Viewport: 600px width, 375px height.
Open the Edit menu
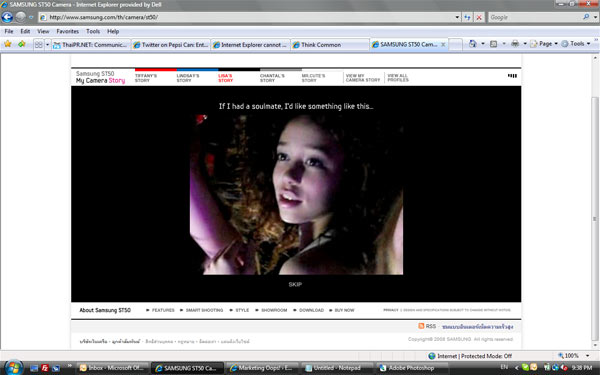coord(25,31)
